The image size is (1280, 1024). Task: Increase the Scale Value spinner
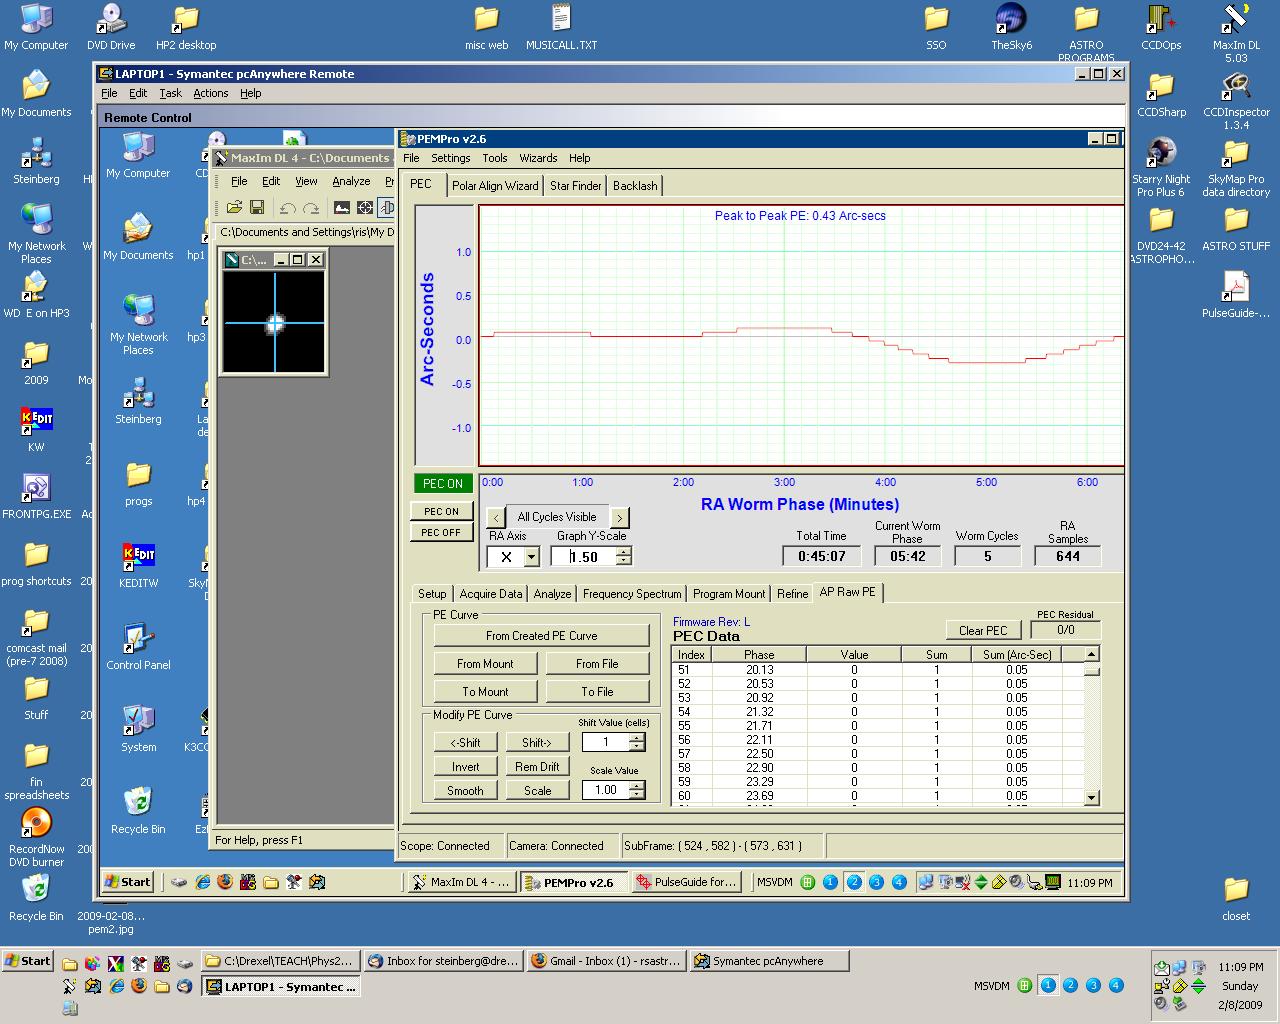click(x=637, y=785)
